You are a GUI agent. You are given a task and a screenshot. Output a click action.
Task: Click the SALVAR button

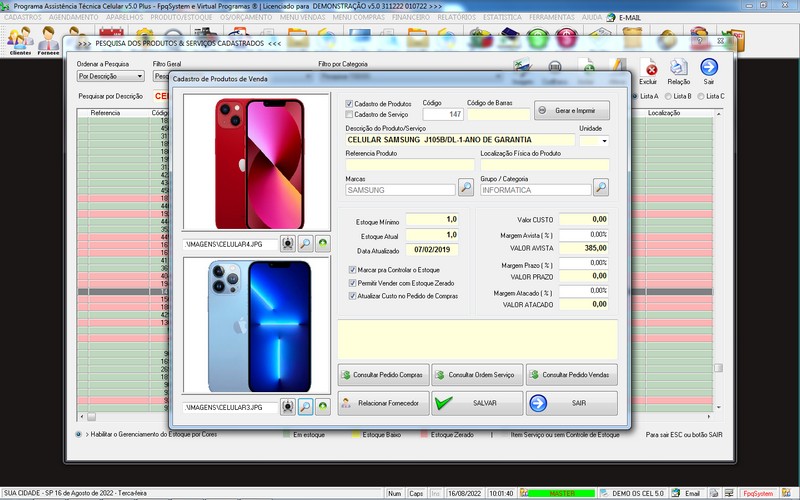point(478,403)
